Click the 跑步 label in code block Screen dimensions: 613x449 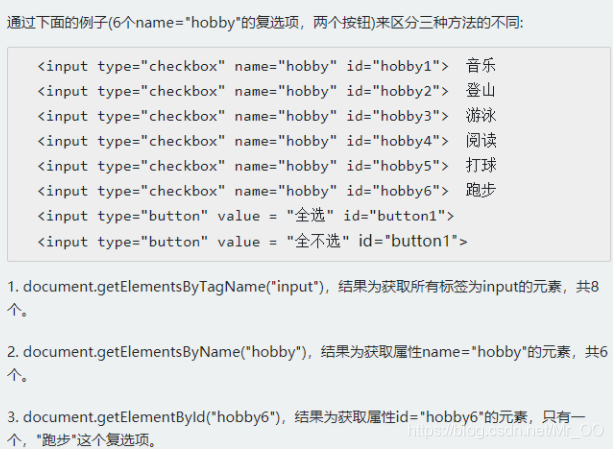pyautogui.click(x=480, y=191)
